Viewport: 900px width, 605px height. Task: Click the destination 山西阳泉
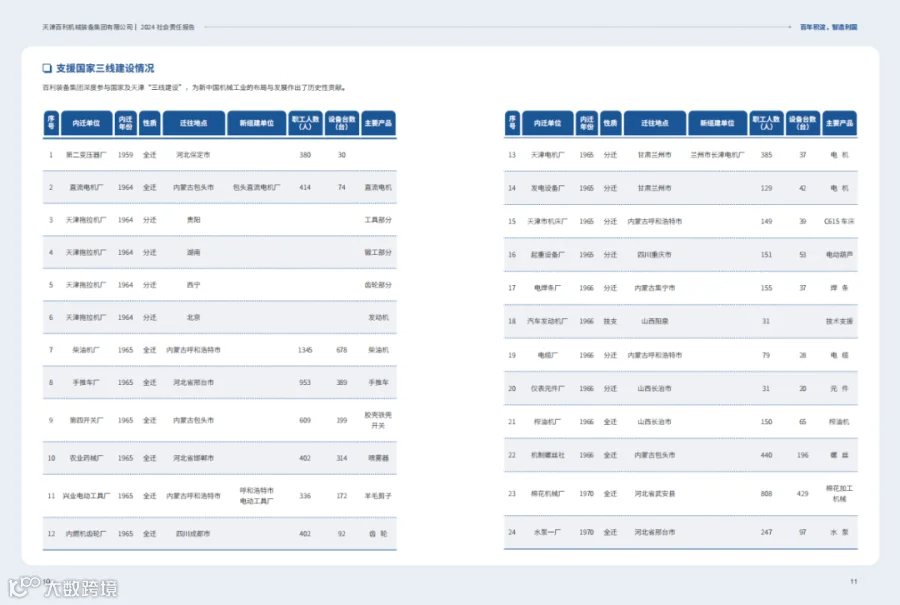tap(654, 321)
